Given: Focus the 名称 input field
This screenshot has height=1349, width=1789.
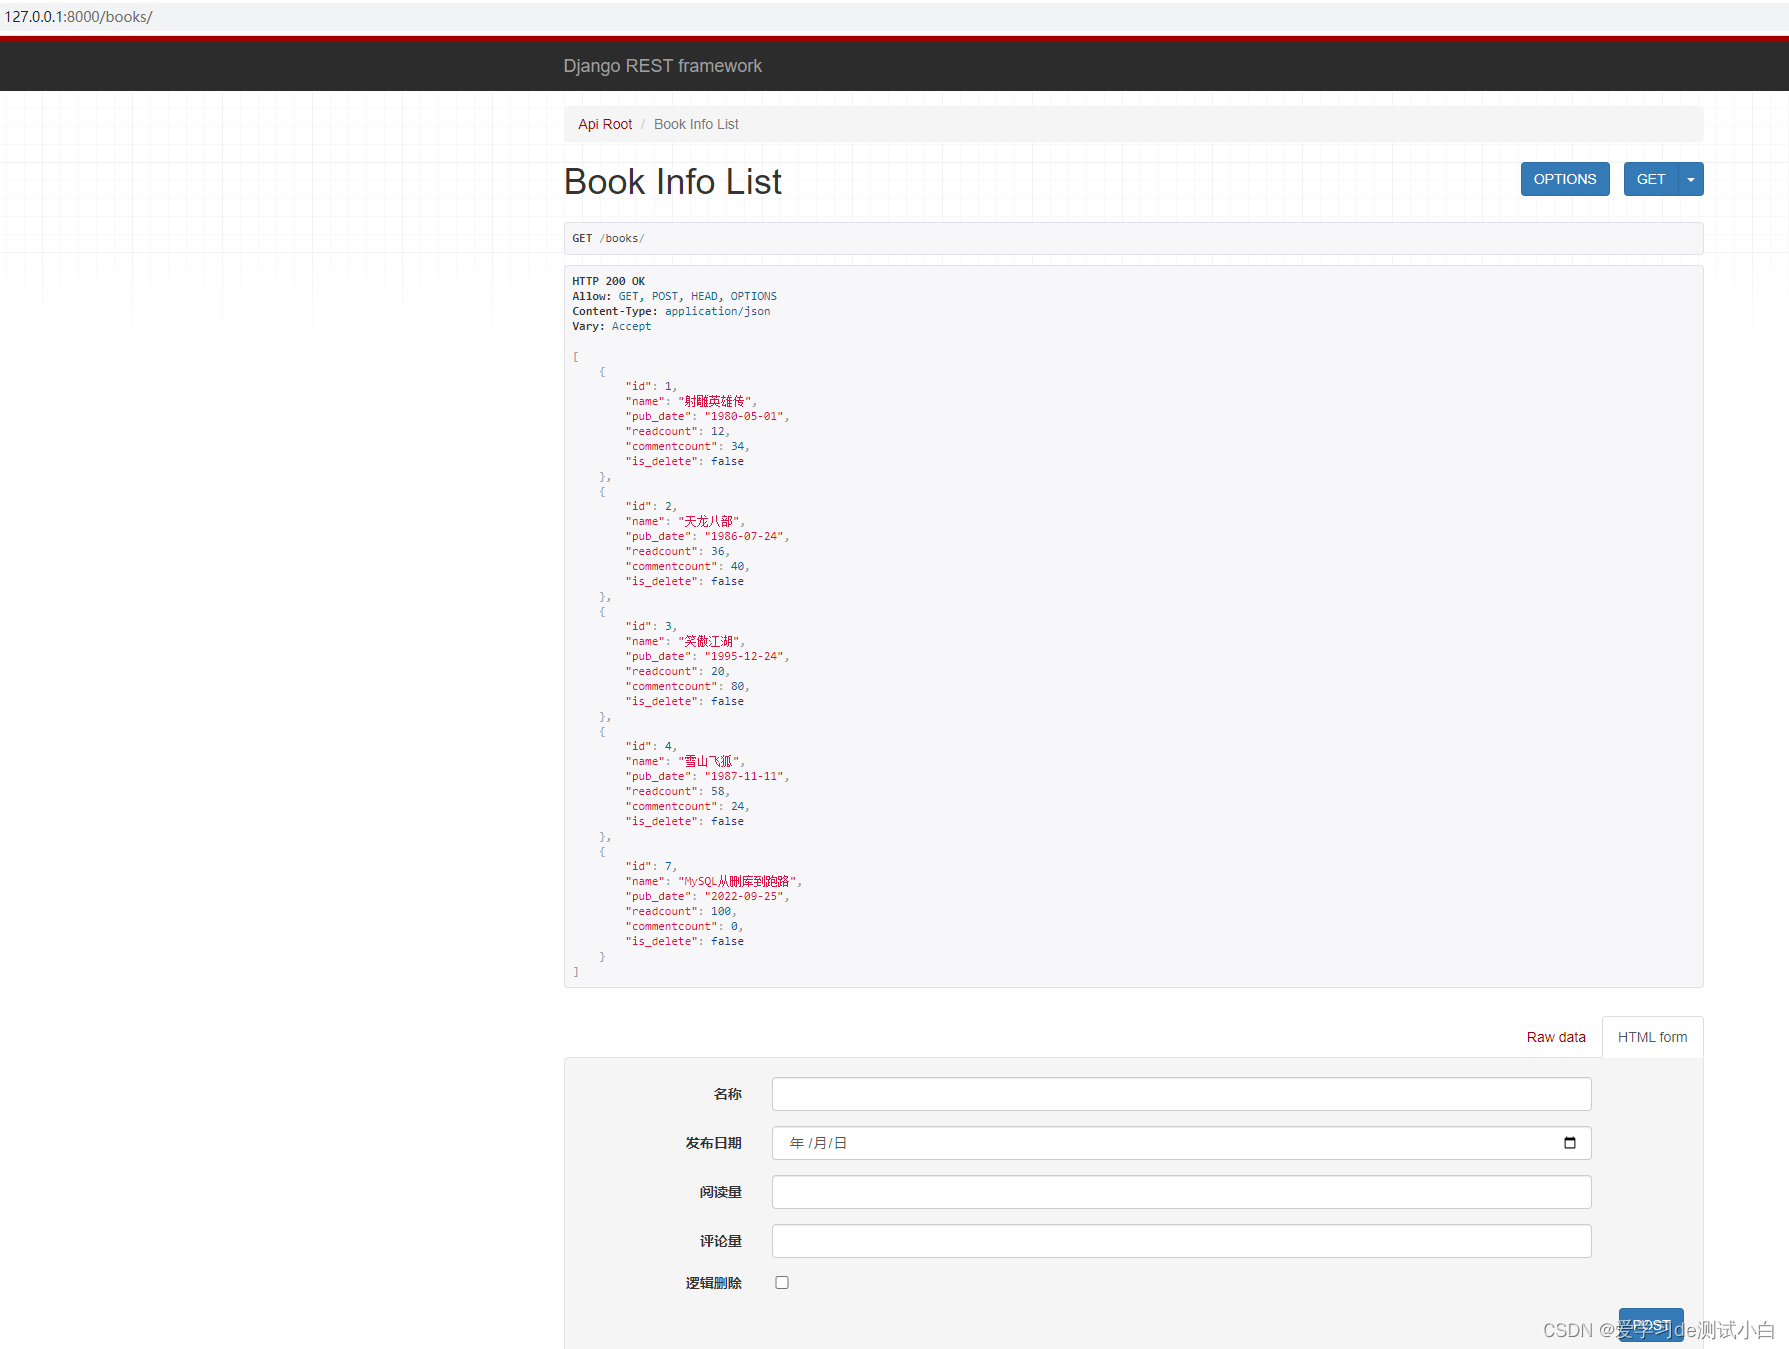Looking at the screenshot, I should 1181,1094.
